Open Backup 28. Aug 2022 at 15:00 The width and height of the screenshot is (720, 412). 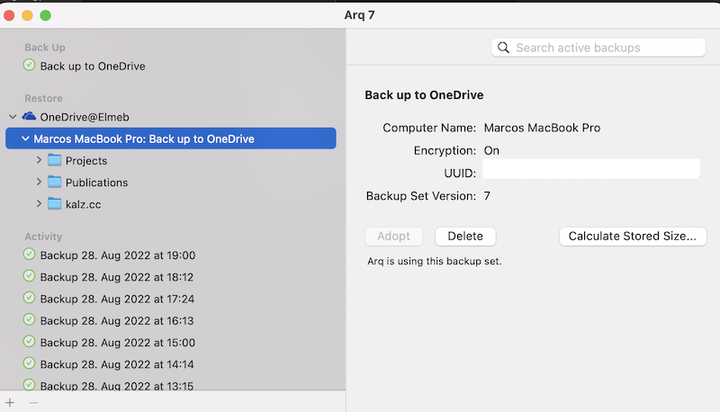118,343
